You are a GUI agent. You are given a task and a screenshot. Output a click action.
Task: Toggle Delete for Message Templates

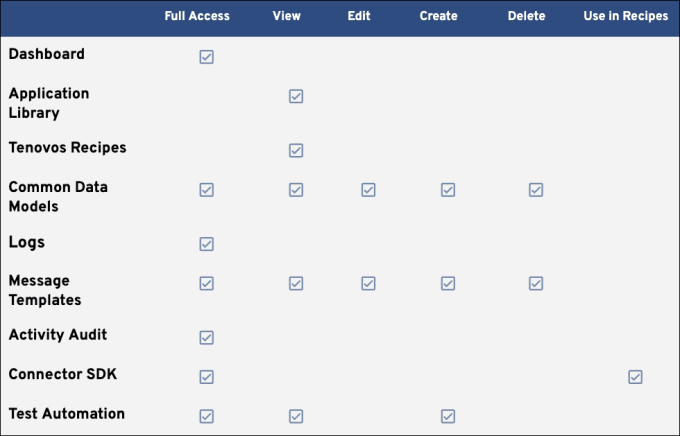[x=535, y=283]
